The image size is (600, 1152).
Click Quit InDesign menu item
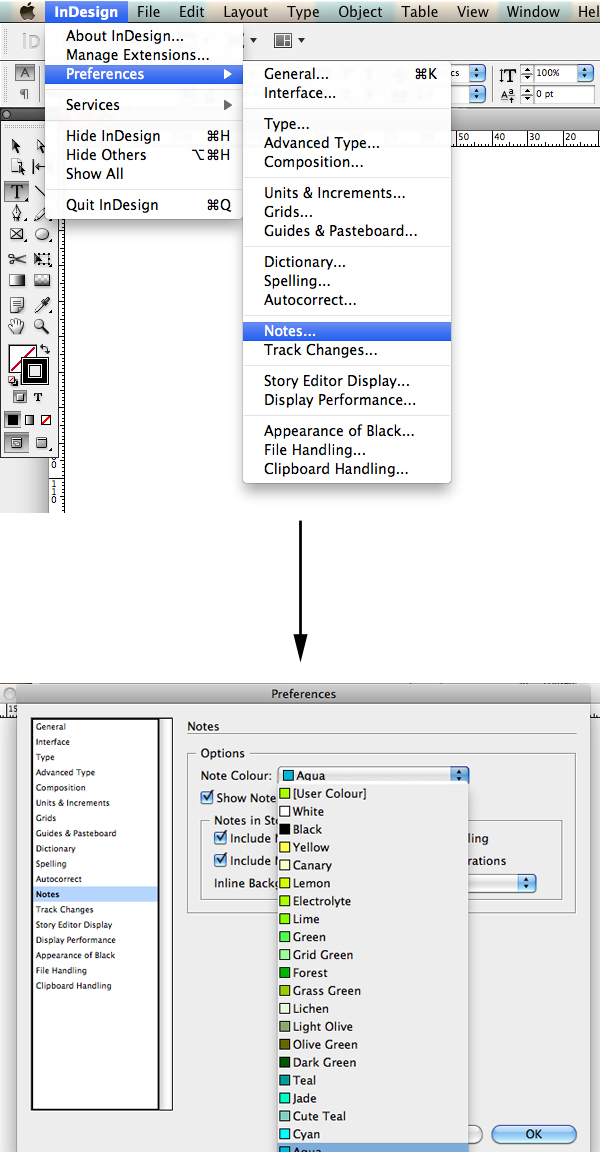tap(143, 205)
